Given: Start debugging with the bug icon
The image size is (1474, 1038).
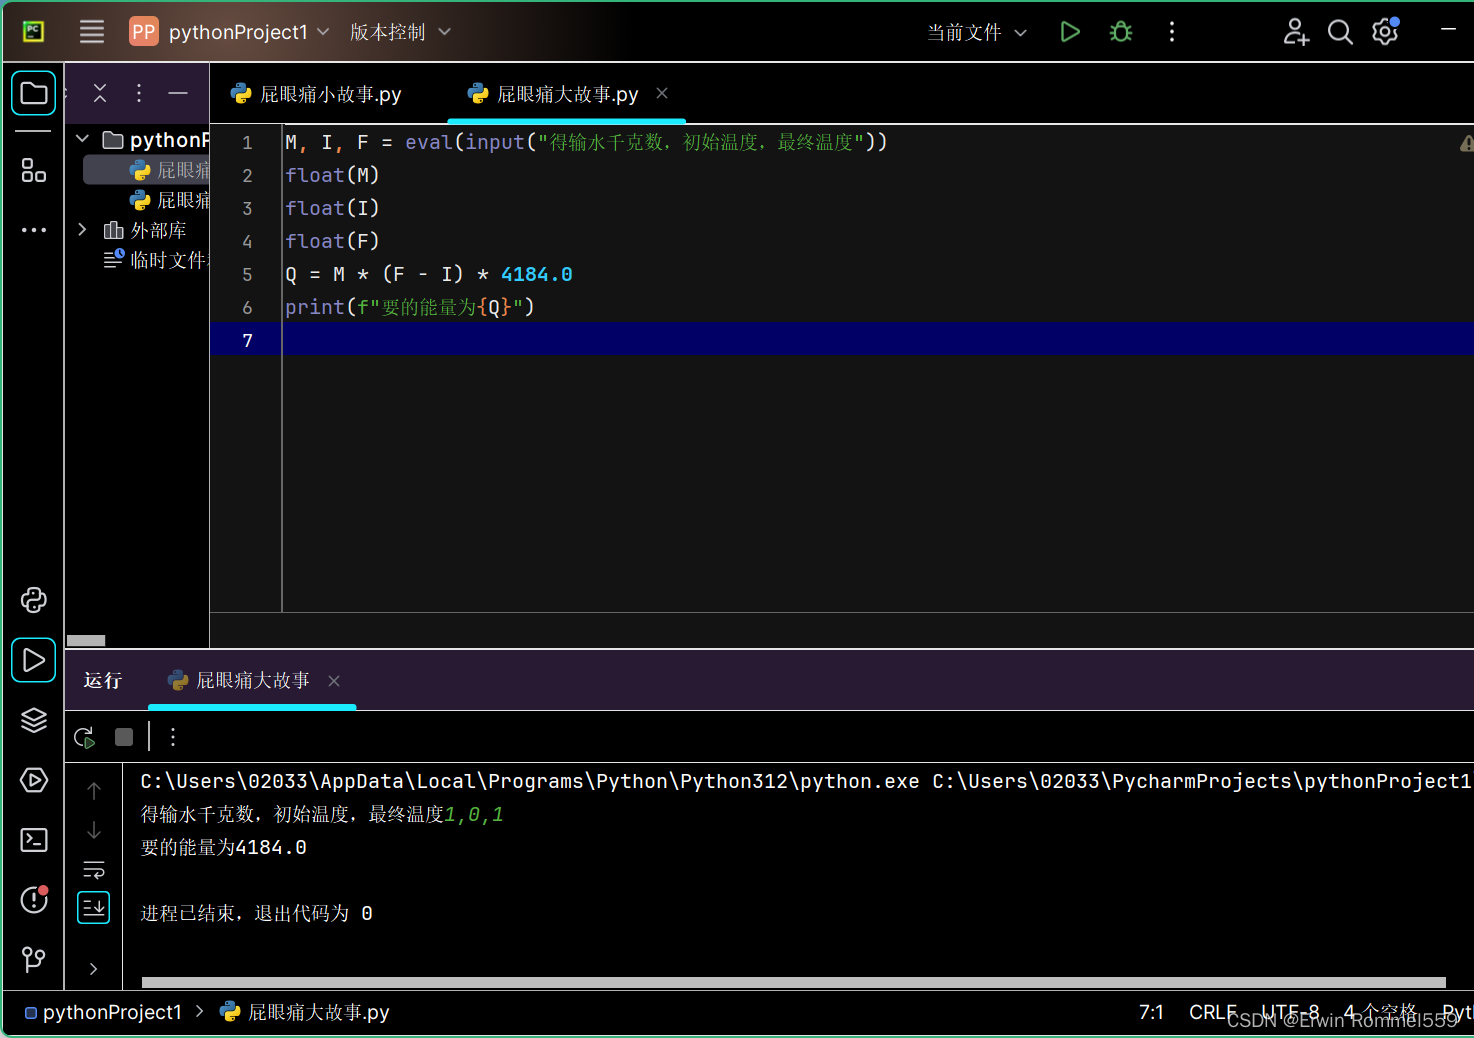Looking at the screenshot, I should pyautogui.click(x=1120, y=31).
